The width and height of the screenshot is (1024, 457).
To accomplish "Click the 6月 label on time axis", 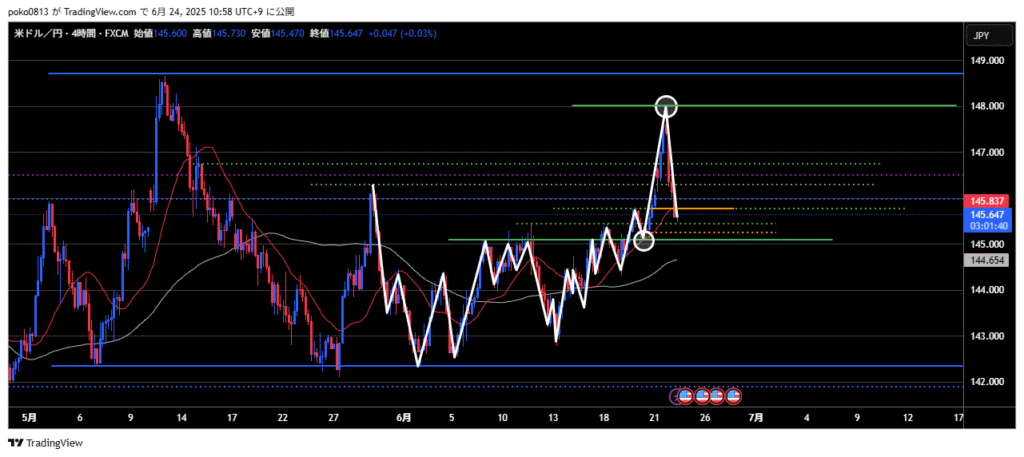I will pos(402,416).
